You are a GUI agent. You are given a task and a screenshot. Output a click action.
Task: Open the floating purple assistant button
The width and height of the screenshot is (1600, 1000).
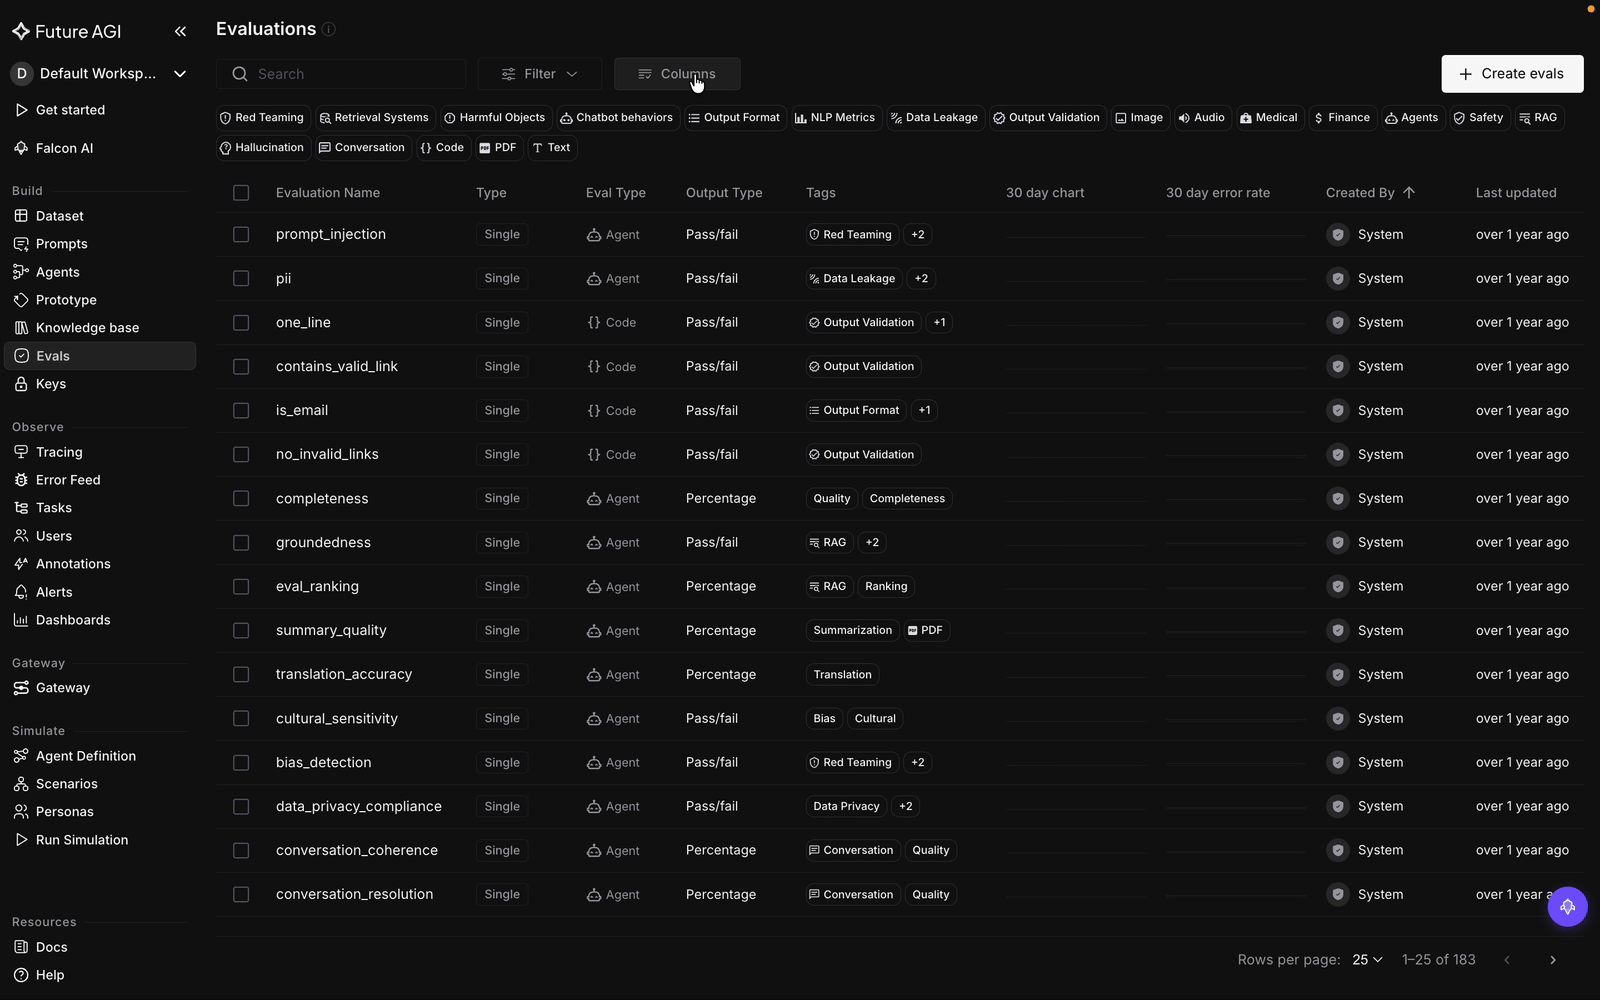pos(1567,907)
